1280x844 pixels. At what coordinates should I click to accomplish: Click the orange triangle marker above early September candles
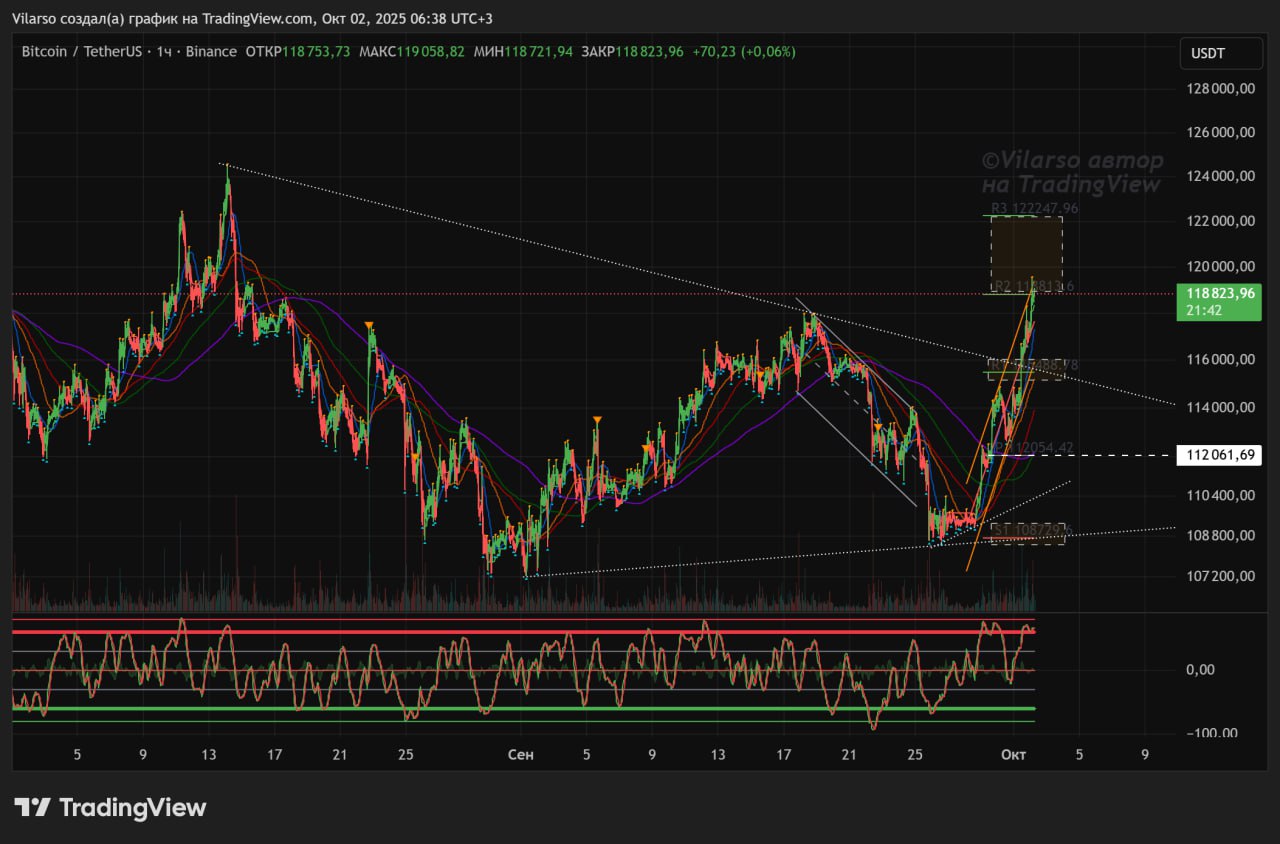597,420
